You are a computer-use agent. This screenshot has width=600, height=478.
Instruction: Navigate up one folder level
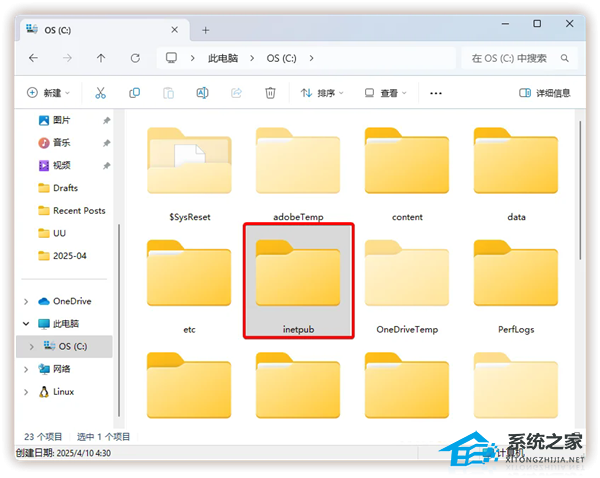(101, 58)
